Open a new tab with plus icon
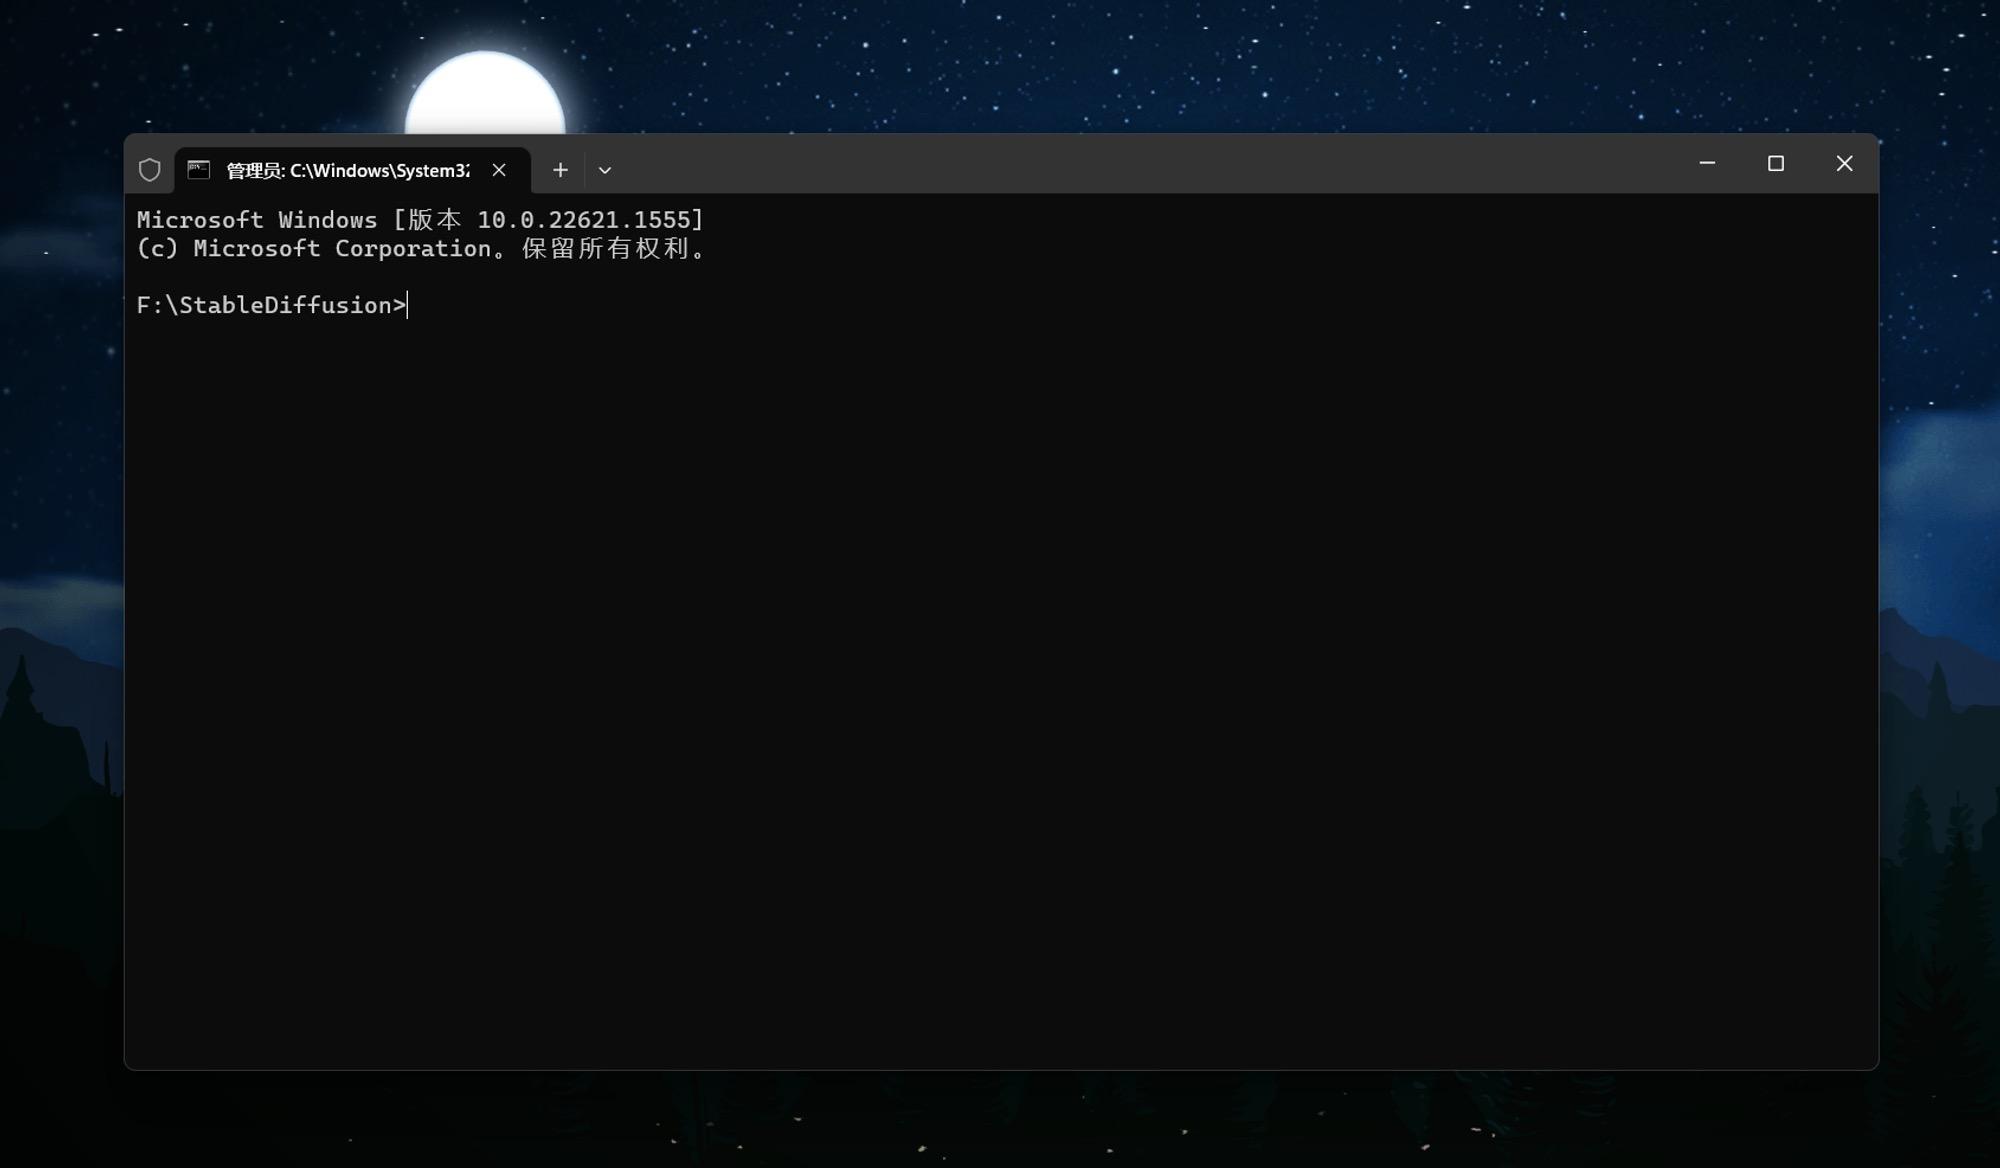 pyautogui.click(x=560, y=170)
